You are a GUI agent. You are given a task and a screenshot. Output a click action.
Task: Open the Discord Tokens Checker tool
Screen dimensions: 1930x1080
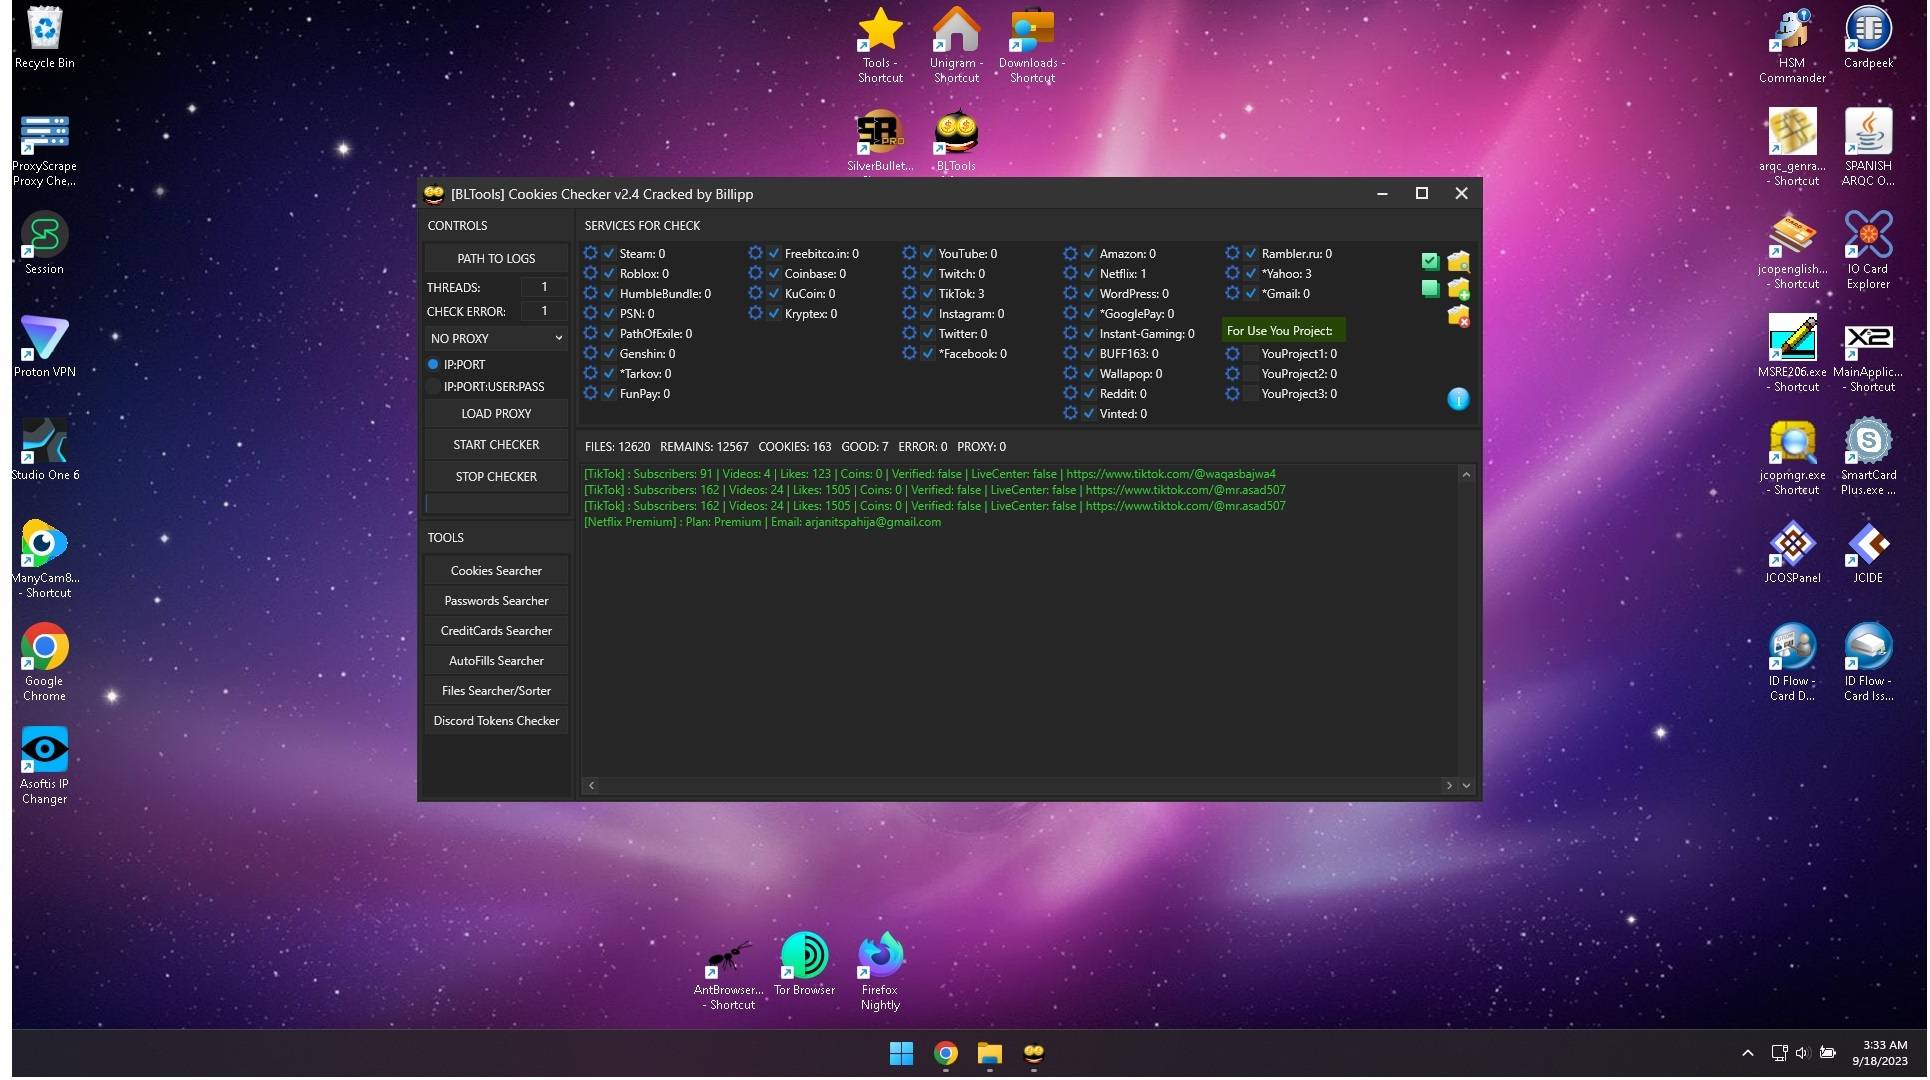coord(495,720)
